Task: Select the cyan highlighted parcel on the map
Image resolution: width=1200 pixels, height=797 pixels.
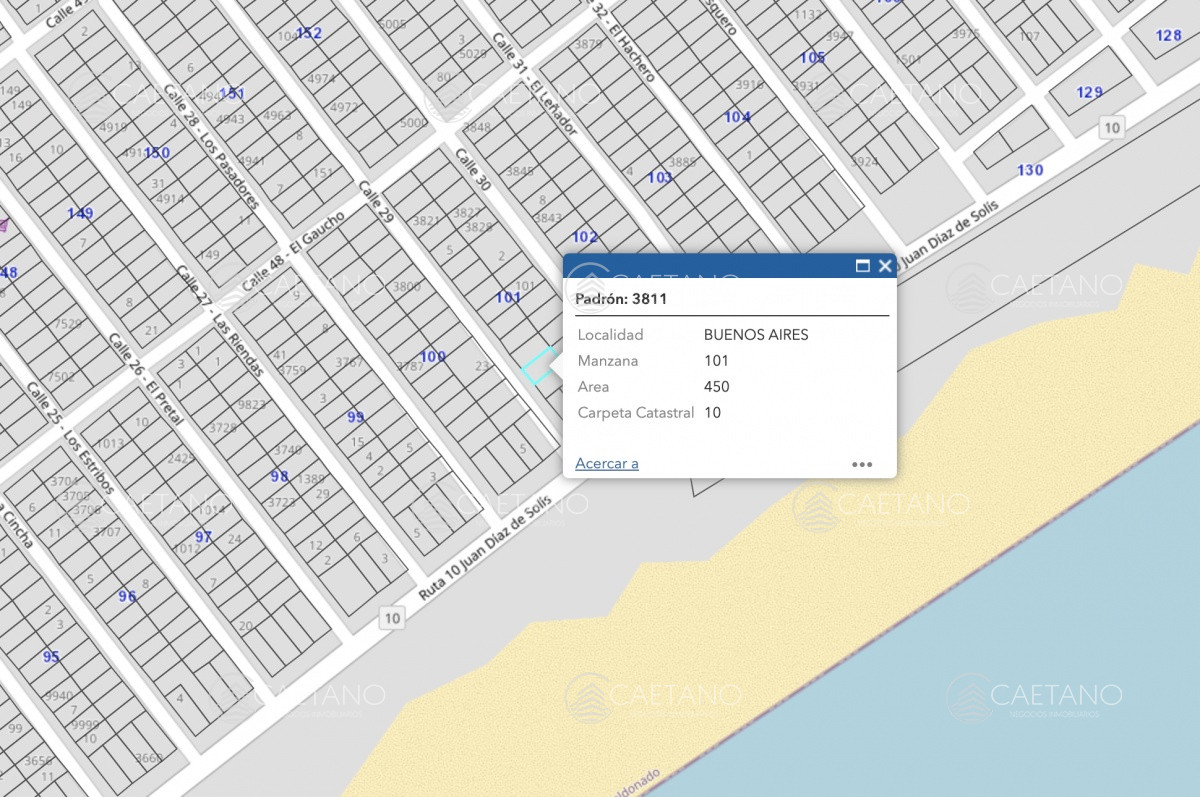Action: (540, 366)
